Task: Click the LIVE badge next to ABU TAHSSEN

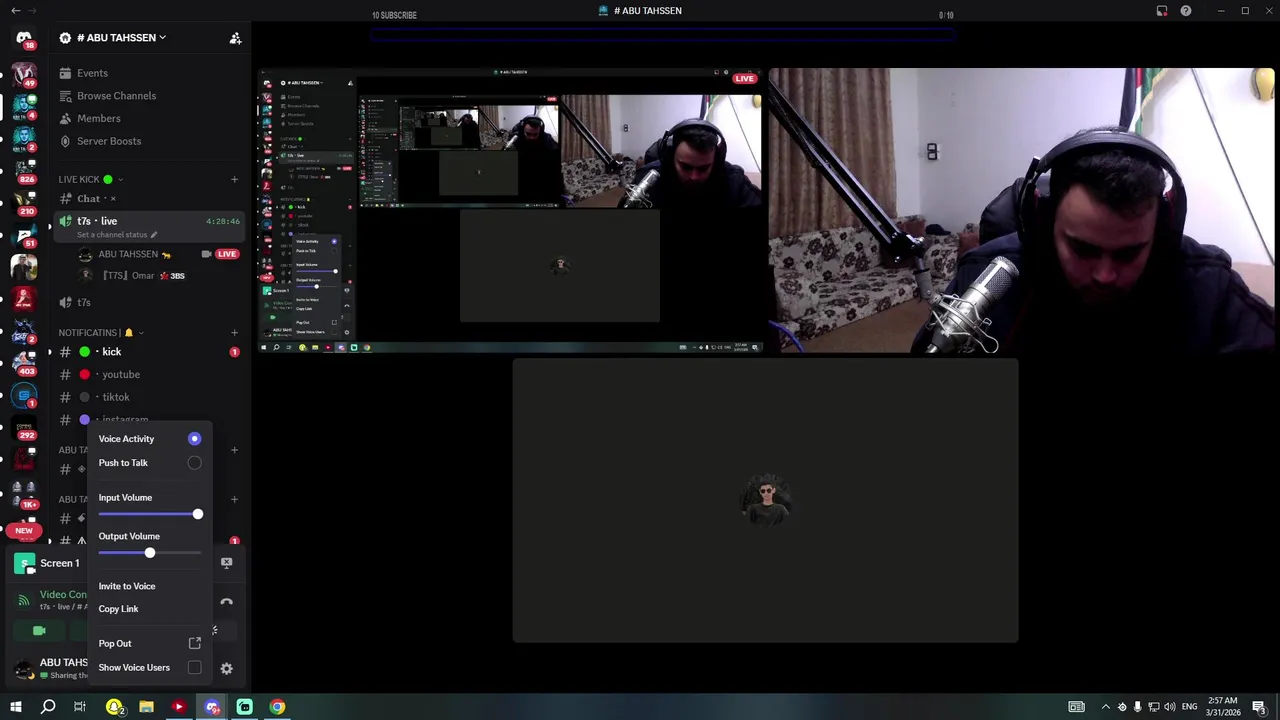Action: 227,254
